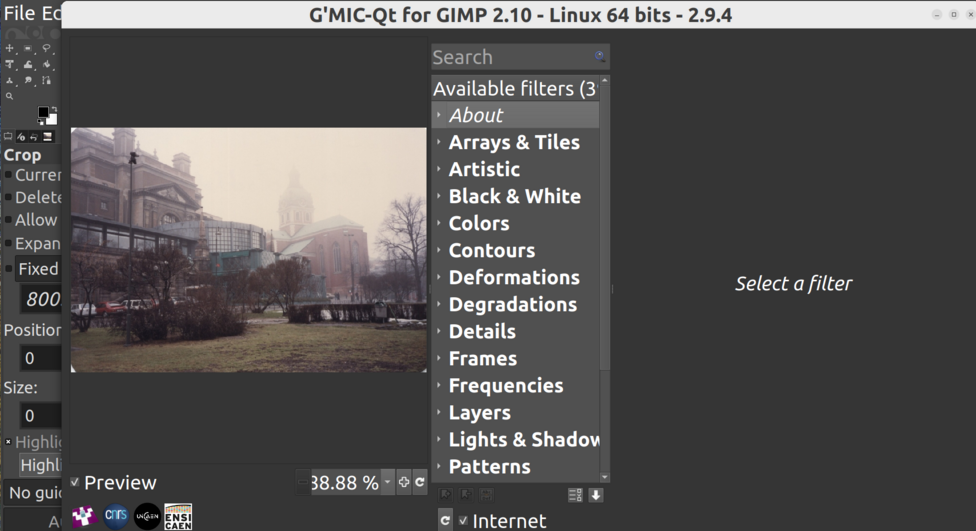Toggle the Highlight checkbox in crop options

coord(8,442)
